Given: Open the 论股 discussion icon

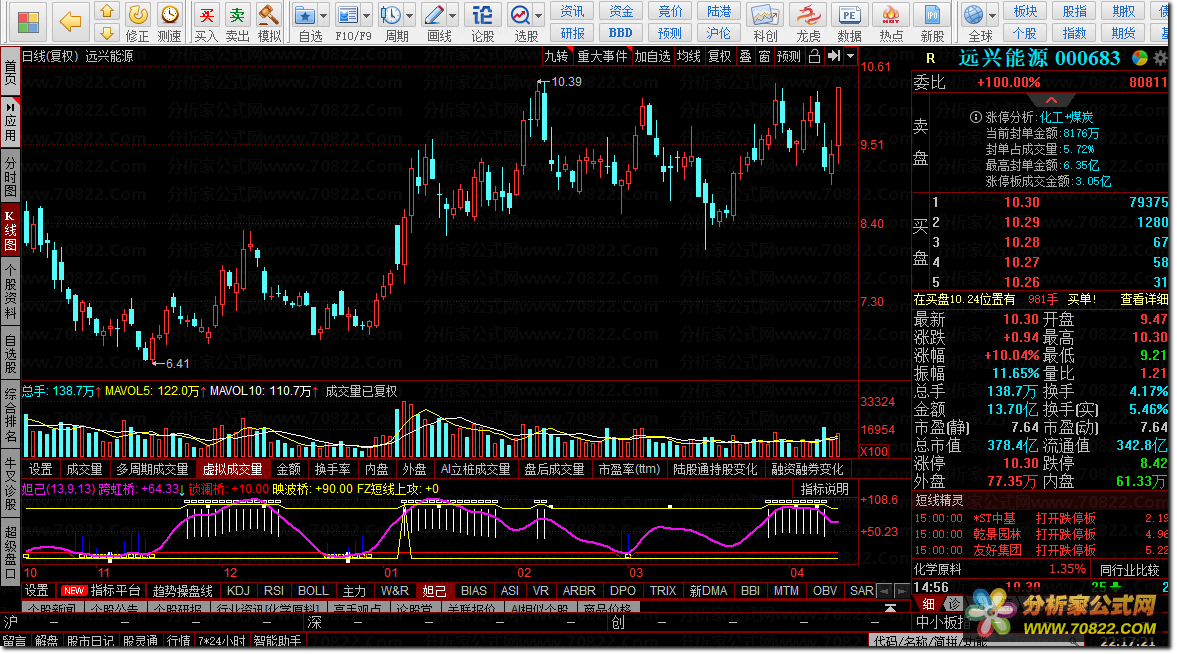Looking at the screenshot, I should 483,23.
